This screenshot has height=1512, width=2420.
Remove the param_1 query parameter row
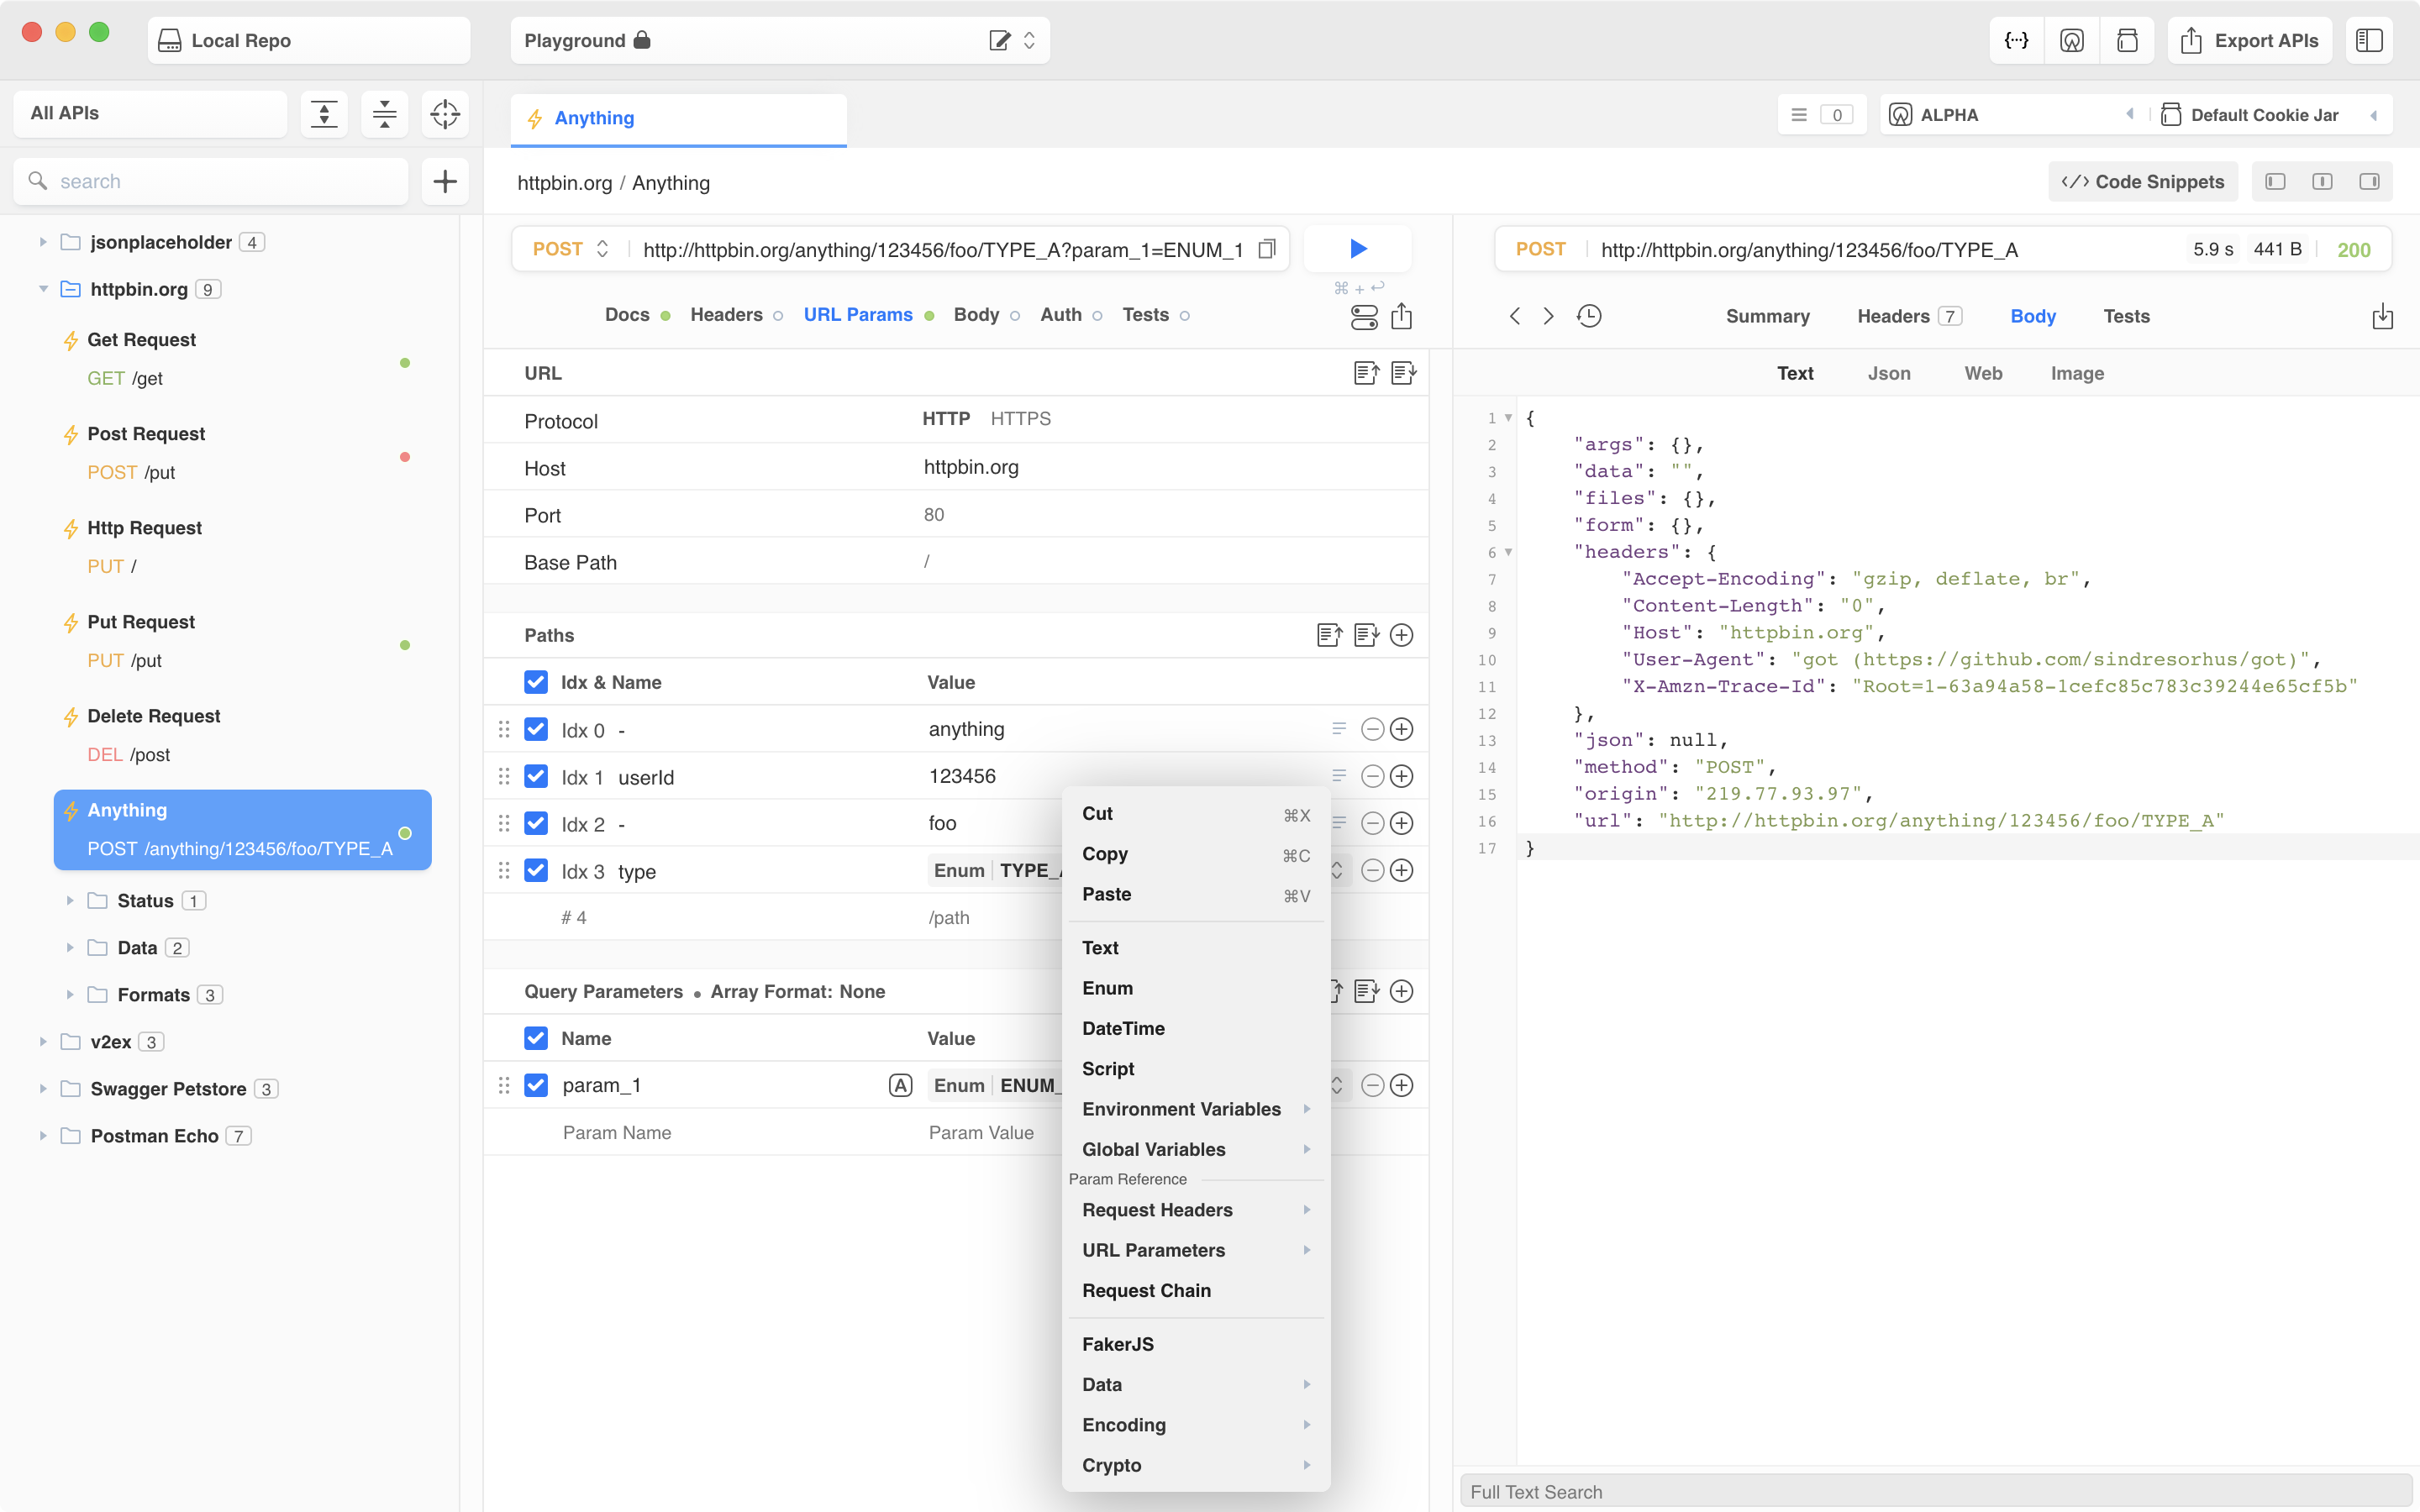coord(1373,1085)
